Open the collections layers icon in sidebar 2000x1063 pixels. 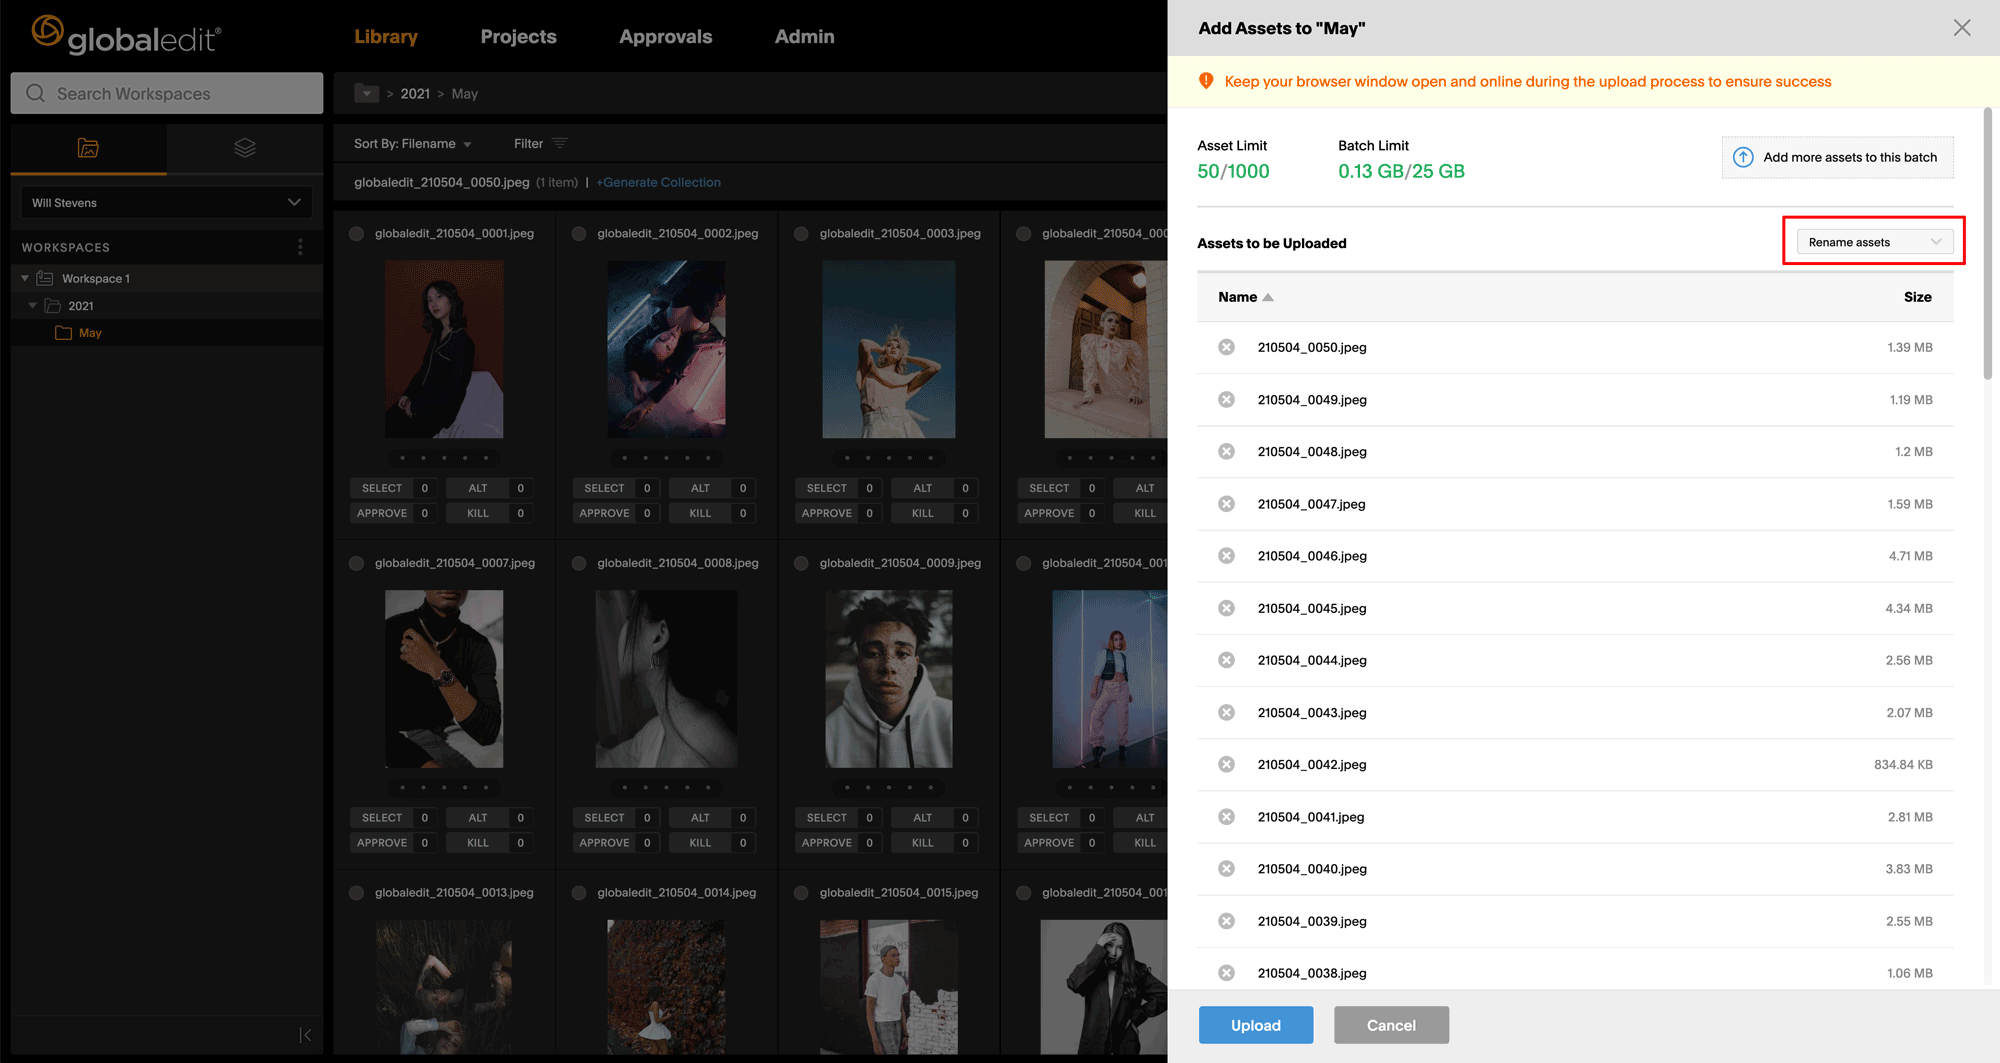[245, 148]
